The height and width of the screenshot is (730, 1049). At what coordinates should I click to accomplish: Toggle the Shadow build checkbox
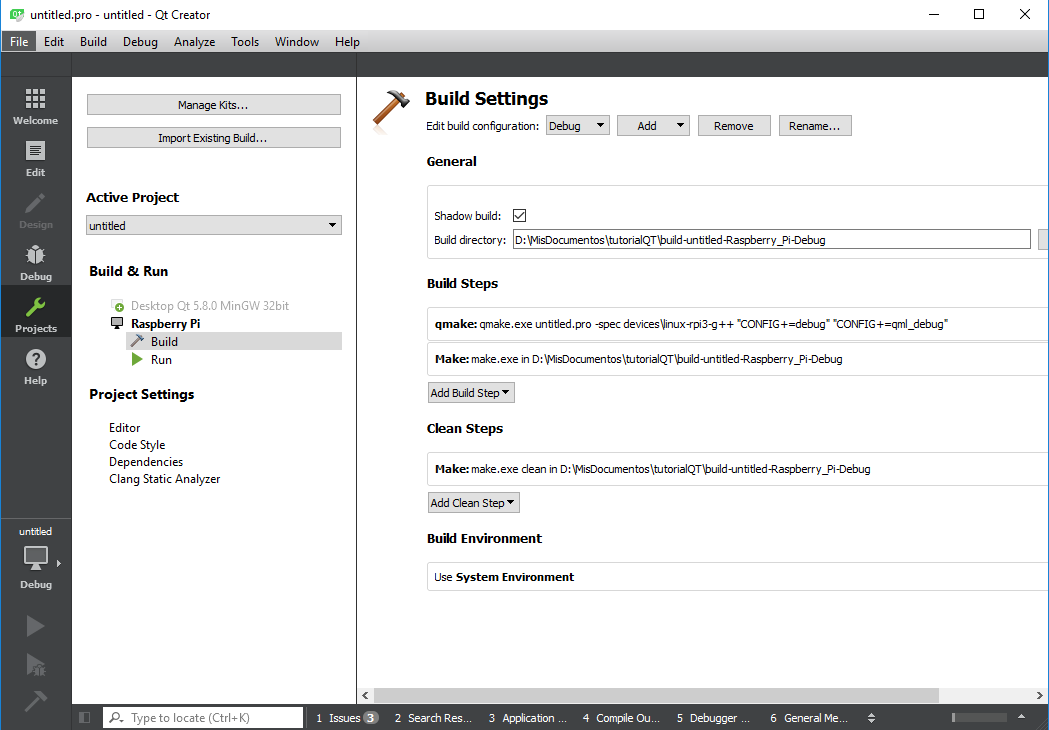[519, 215]
